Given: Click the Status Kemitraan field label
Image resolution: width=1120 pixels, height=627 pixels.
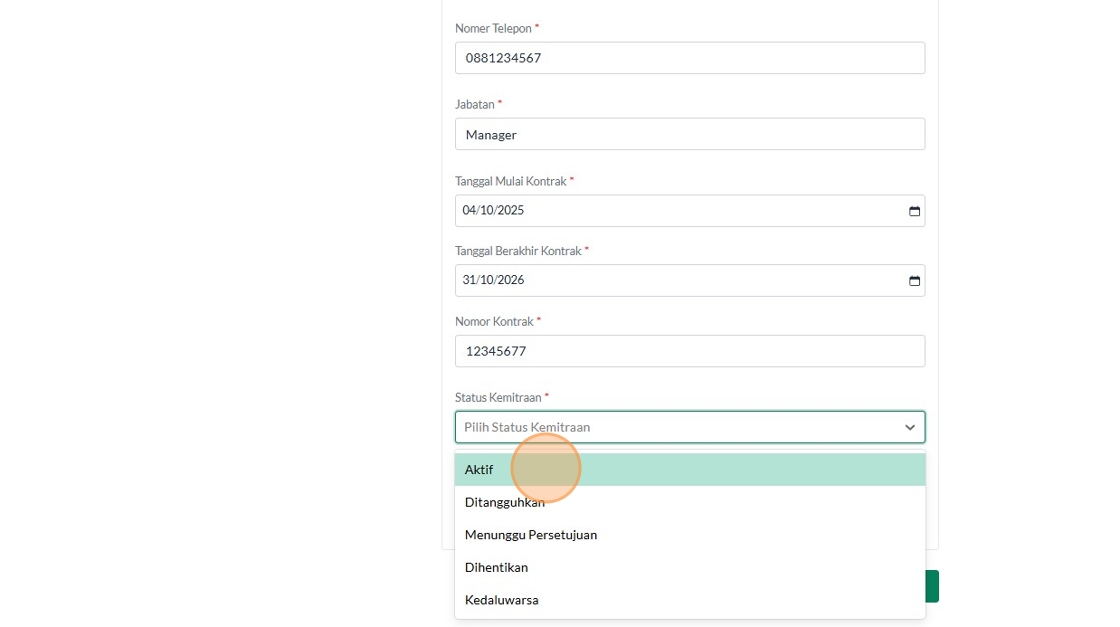Looking at the screenshot, I should point(498,398).
